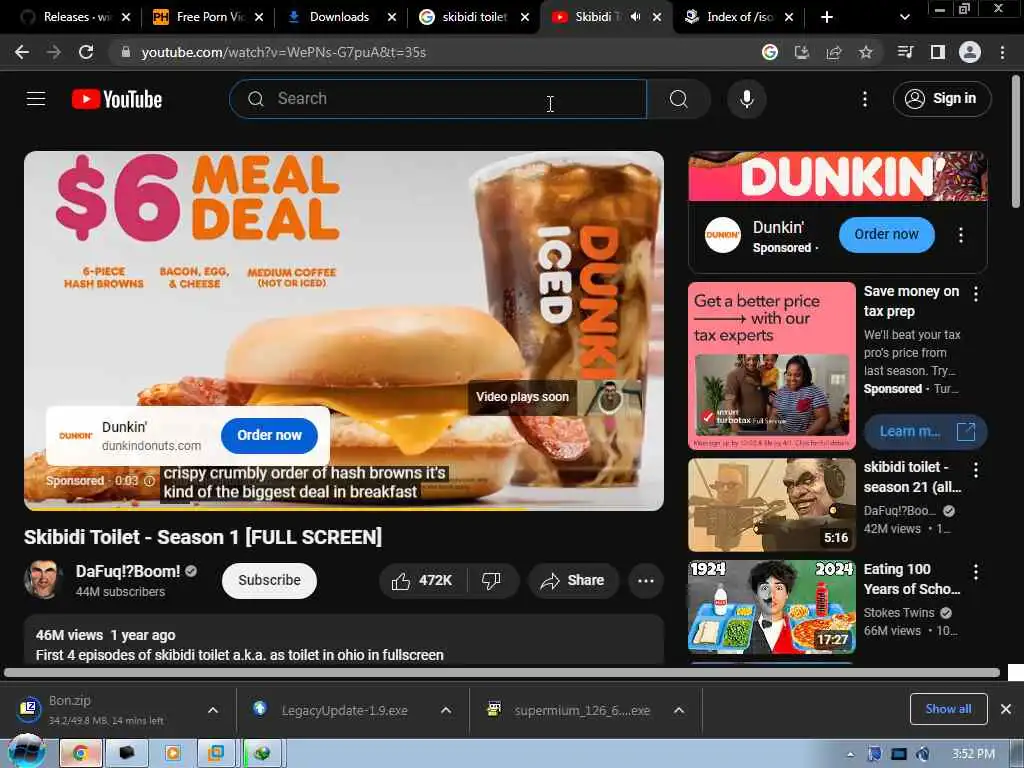
Task: Click Learn more on tax prep ad
Action: coord(925,432)
